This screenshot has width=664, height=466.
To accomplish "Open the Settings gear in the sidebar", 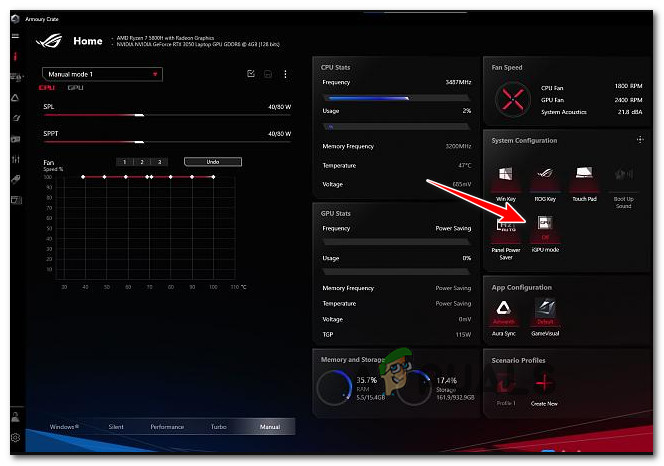I will click(15, 437).
